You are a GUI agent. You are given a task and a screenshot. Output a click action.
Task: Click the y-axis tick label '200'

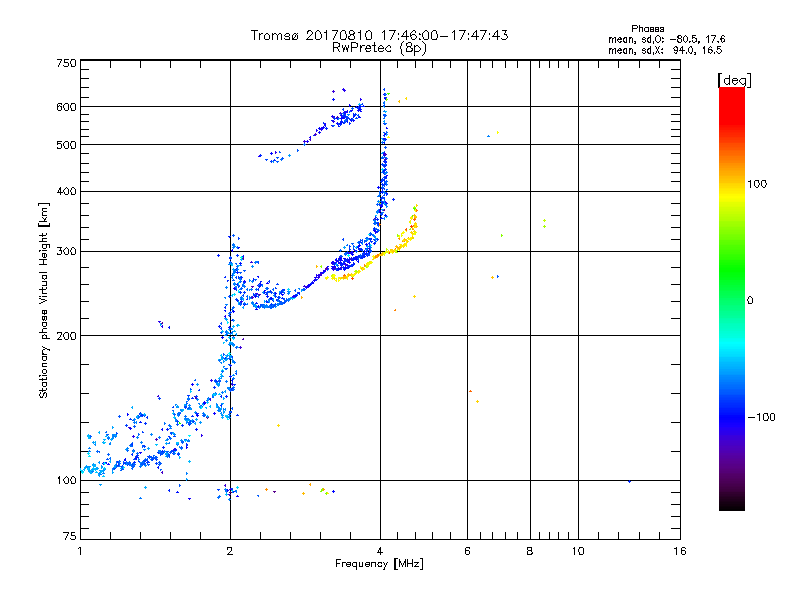(x=66, y=336)
